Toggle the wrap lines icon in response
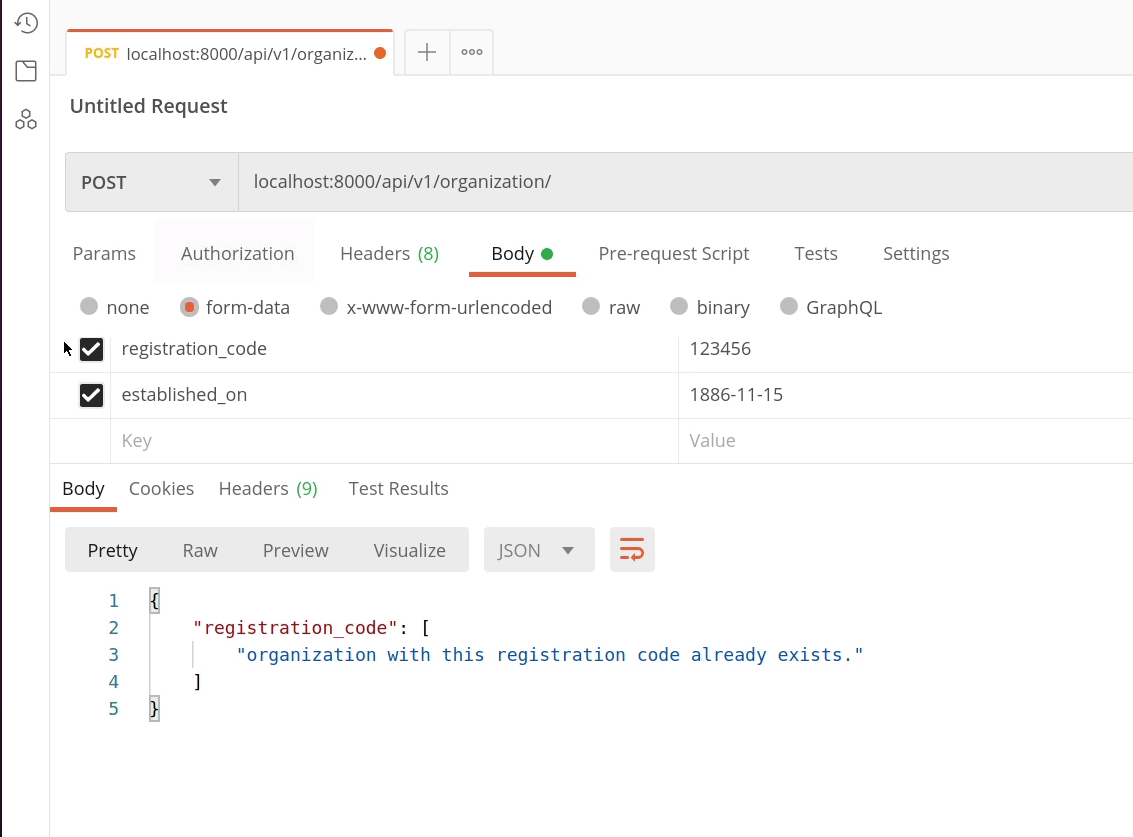This screenshot has height=837, width=1133. [x=632, y=550]
